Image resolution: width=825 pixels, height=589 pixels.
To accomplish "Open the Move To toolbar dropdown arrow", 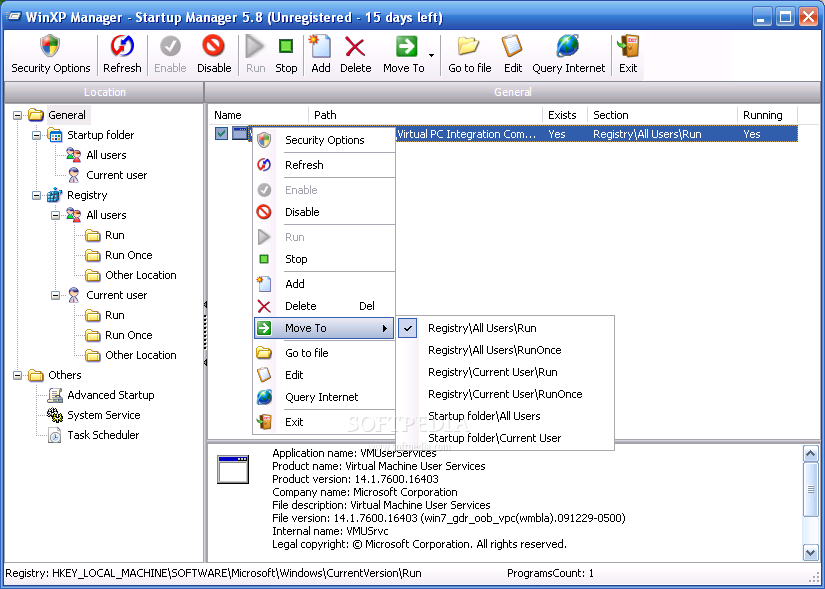I will [431, 55].
